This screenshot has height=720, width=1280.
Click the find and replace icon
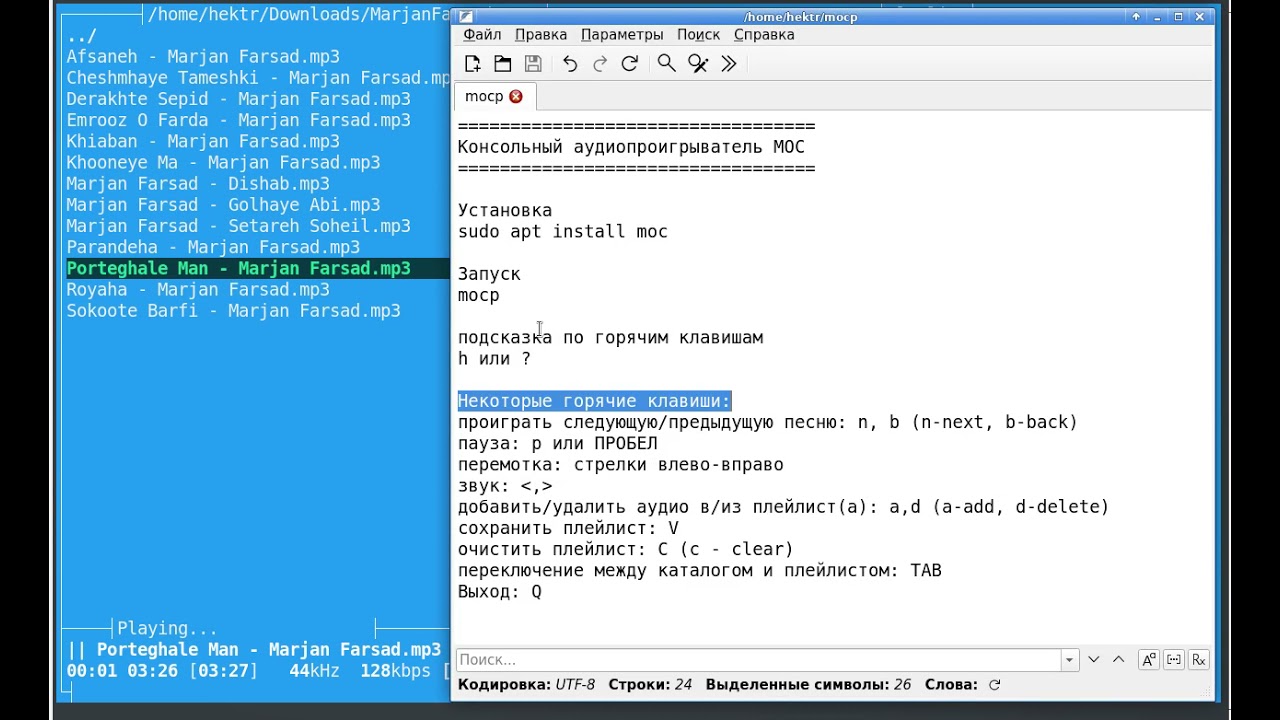click(x=698, y=64)
